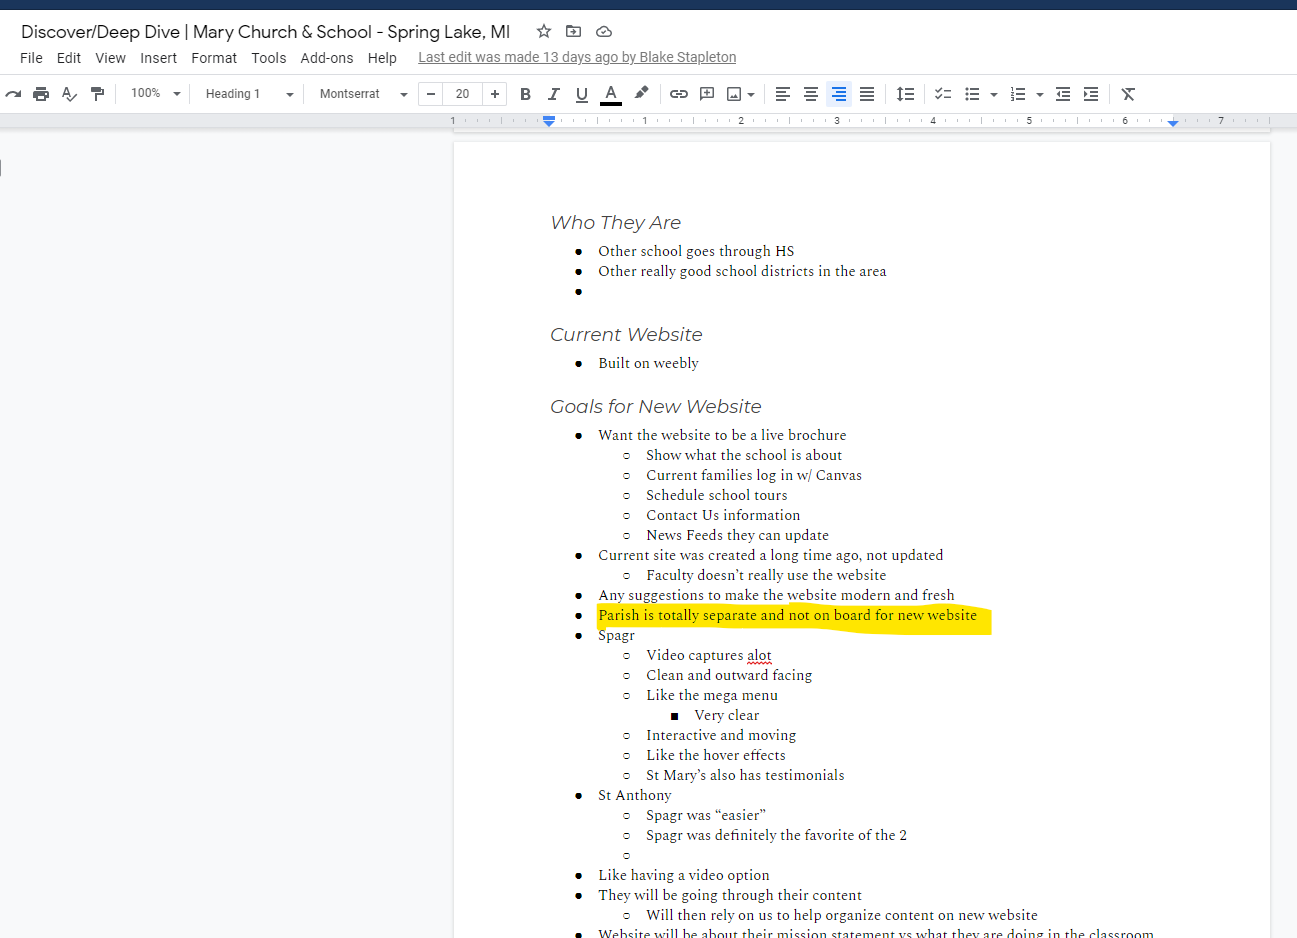
Task: Increase indent from toolbar
Action: [1091, 94]
